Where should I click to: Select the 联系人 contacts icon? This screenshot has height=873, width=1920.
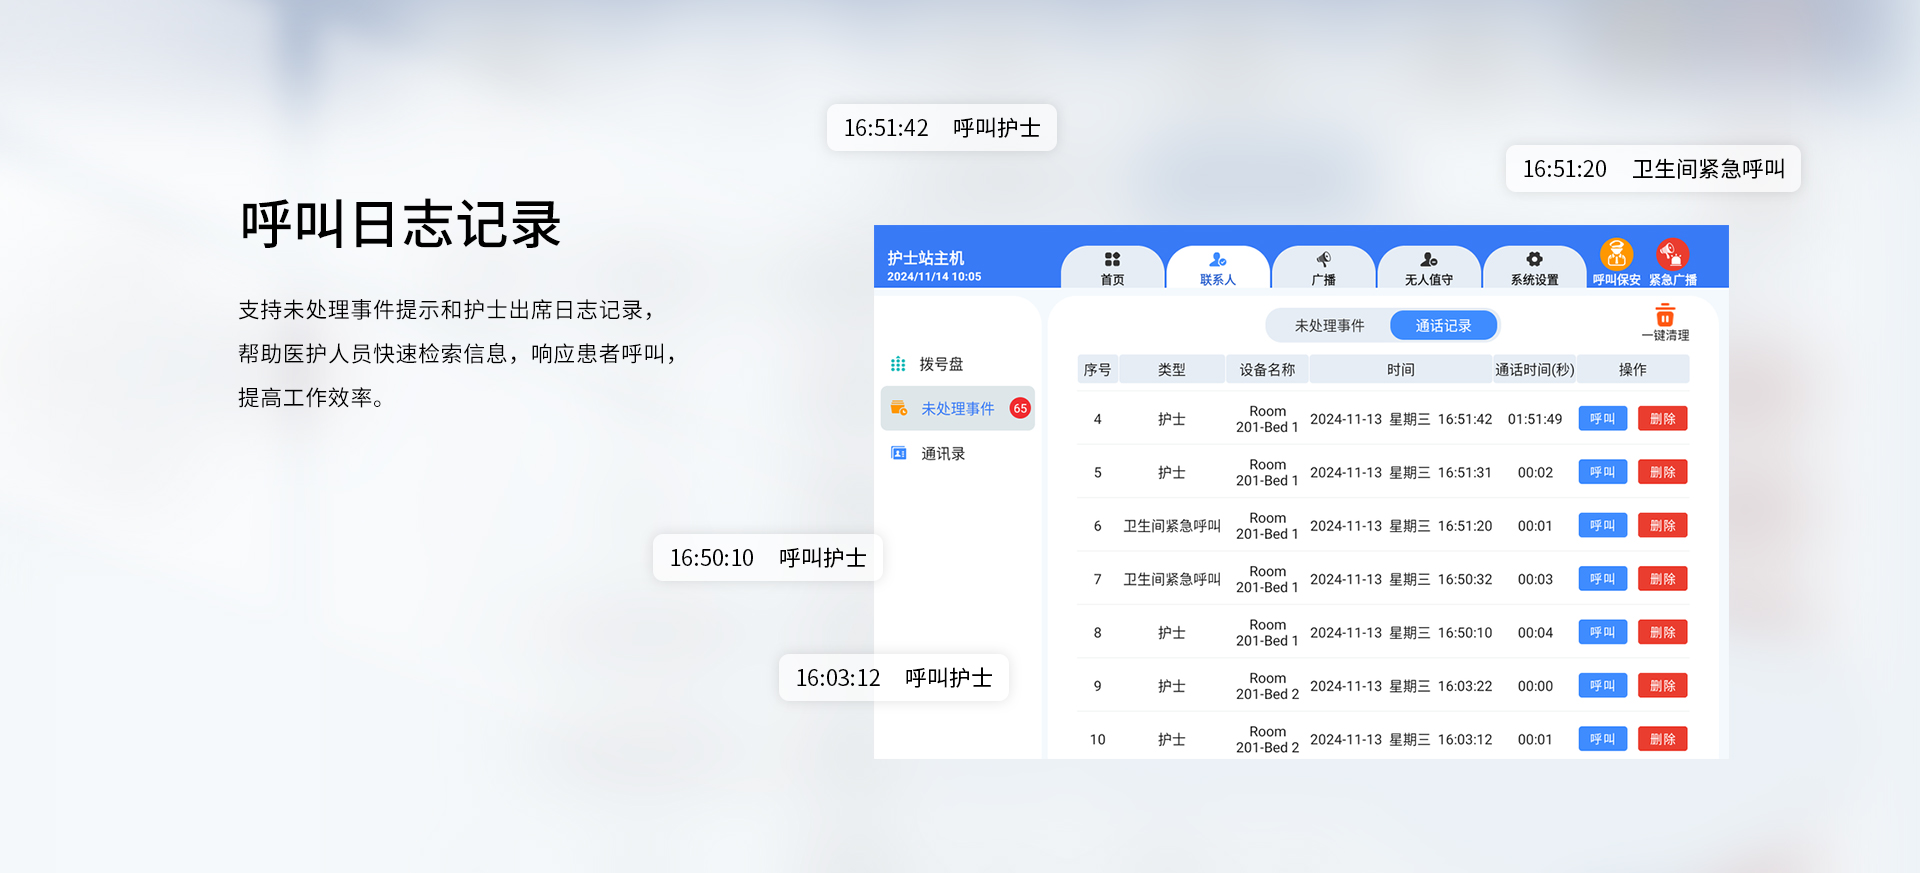click(1217, 261)
